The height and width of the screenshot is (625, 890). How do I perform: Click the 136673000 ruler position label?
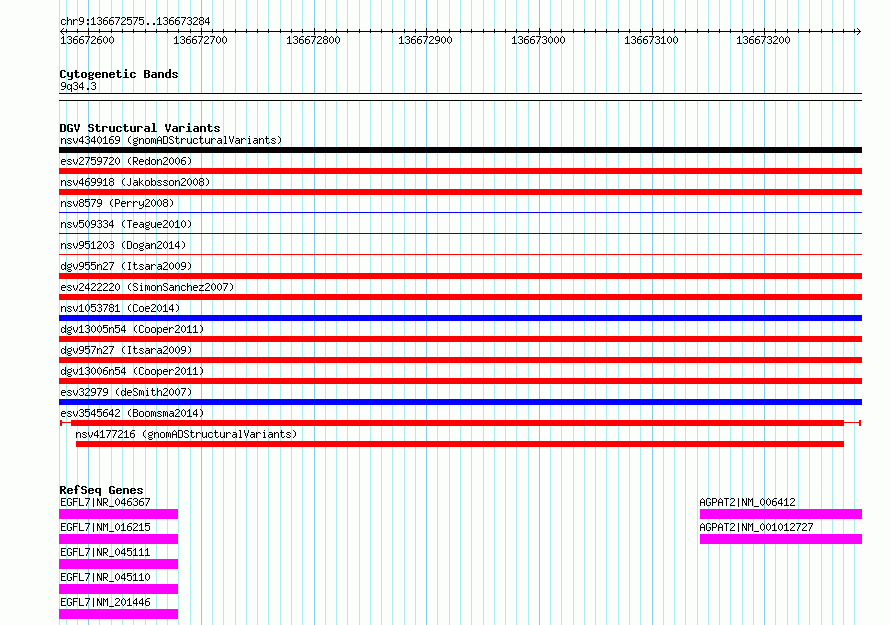coord(538,40)
